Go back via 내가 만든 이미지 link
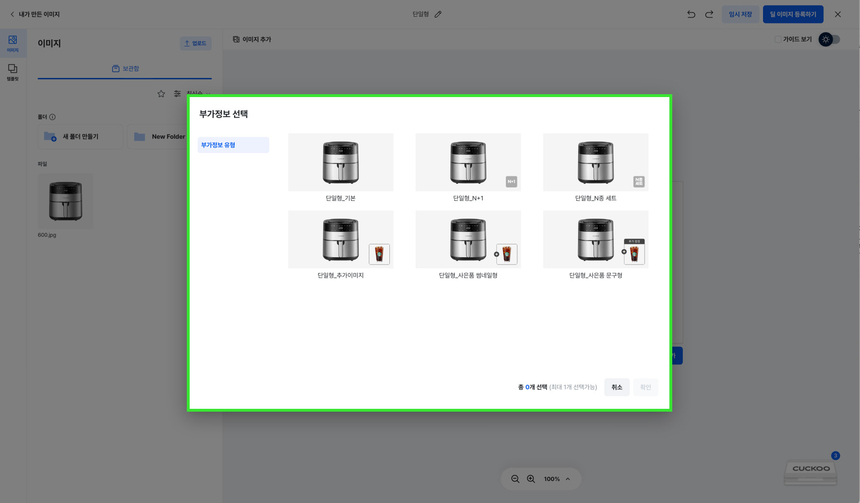The height and width of the screenshot is (503, 860). [x=34, y=14]
